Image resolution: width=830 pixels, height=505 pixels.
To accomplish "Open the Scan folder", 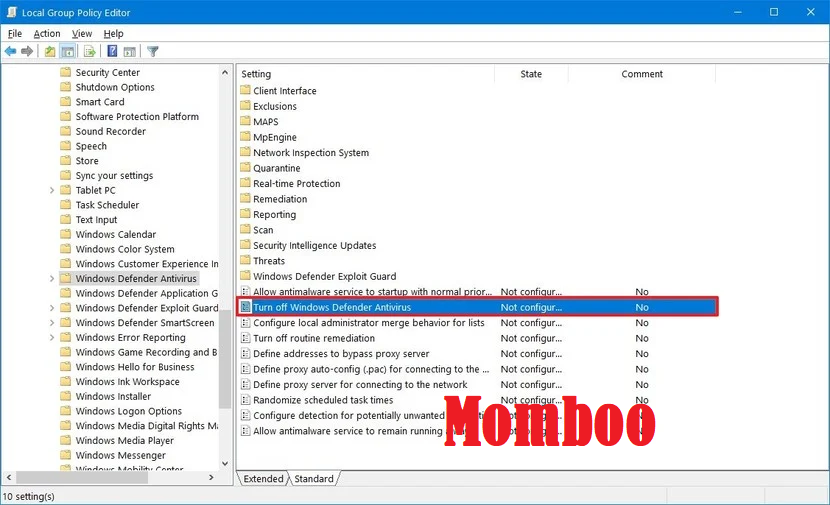I will (263, 230).
